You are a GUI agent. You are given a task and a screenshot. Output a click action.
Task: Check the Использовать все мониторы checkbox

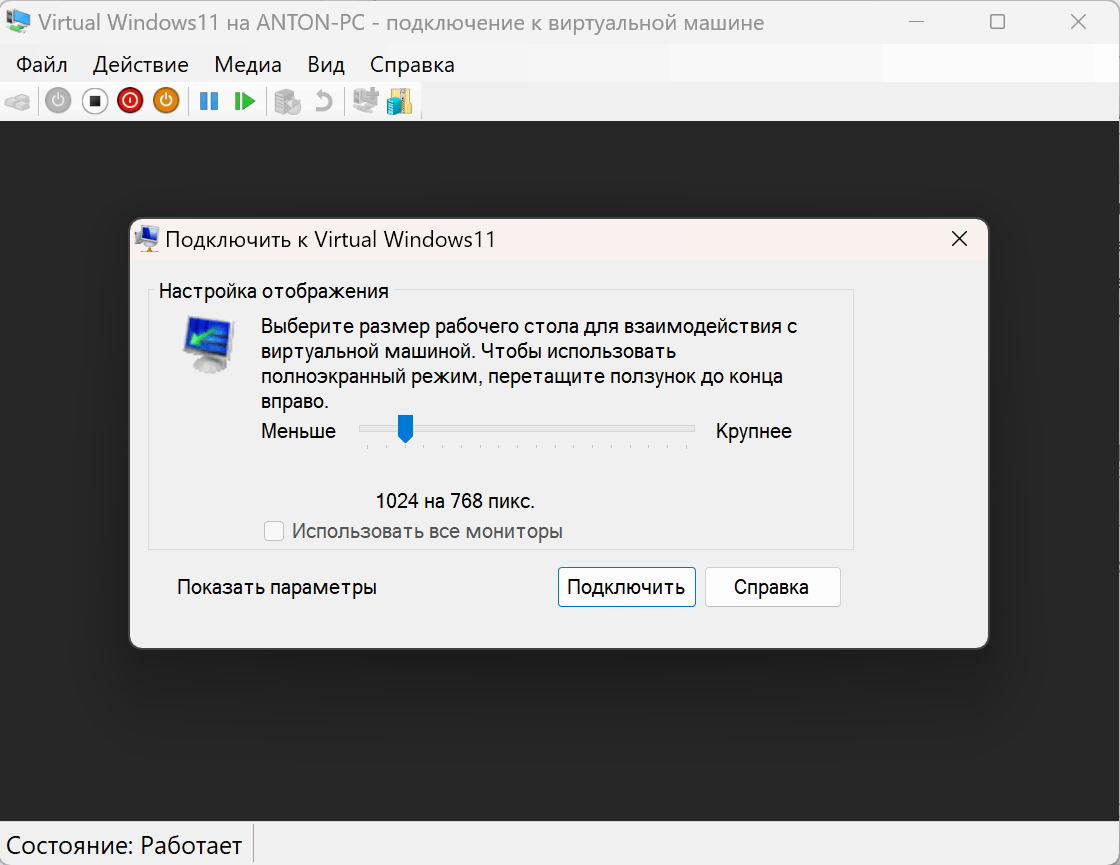point(274,531)
